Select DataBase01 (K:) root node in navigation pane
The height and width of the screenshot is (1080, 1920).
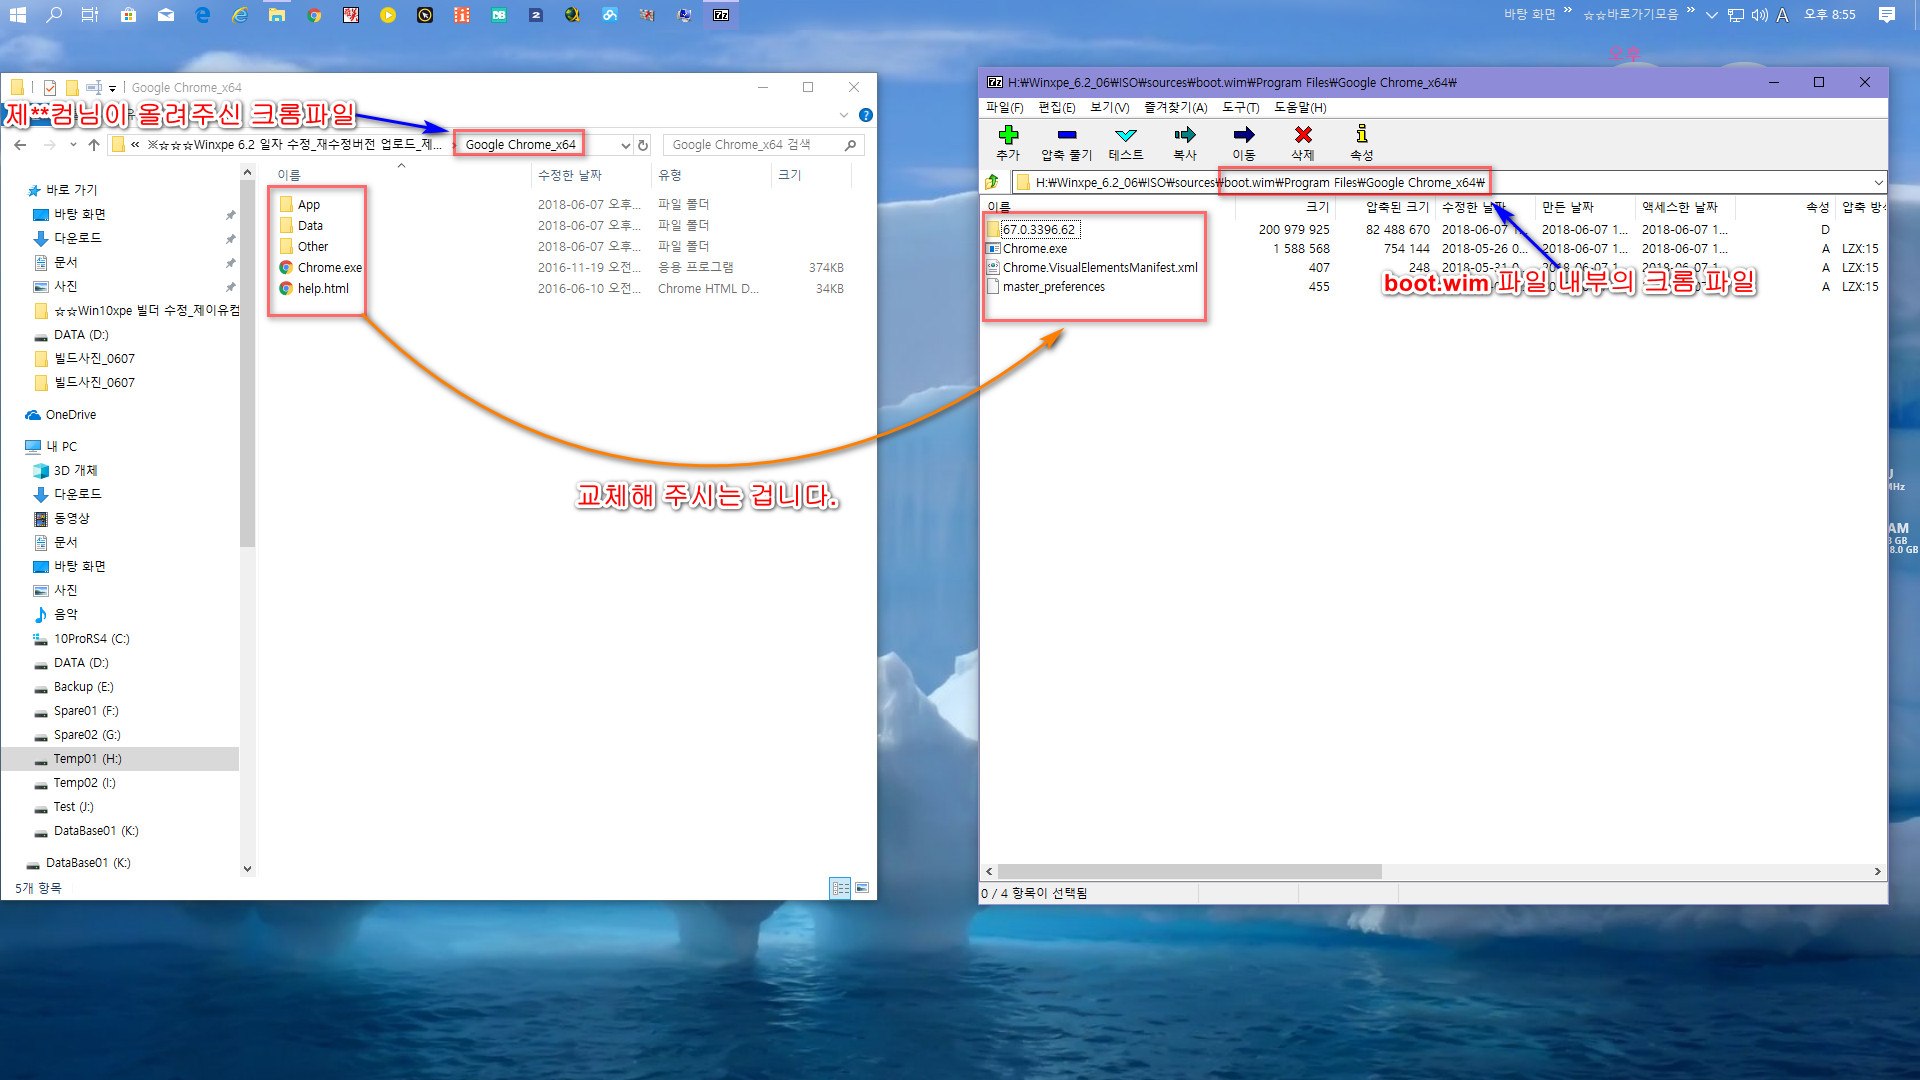click(x=88, y=862)
